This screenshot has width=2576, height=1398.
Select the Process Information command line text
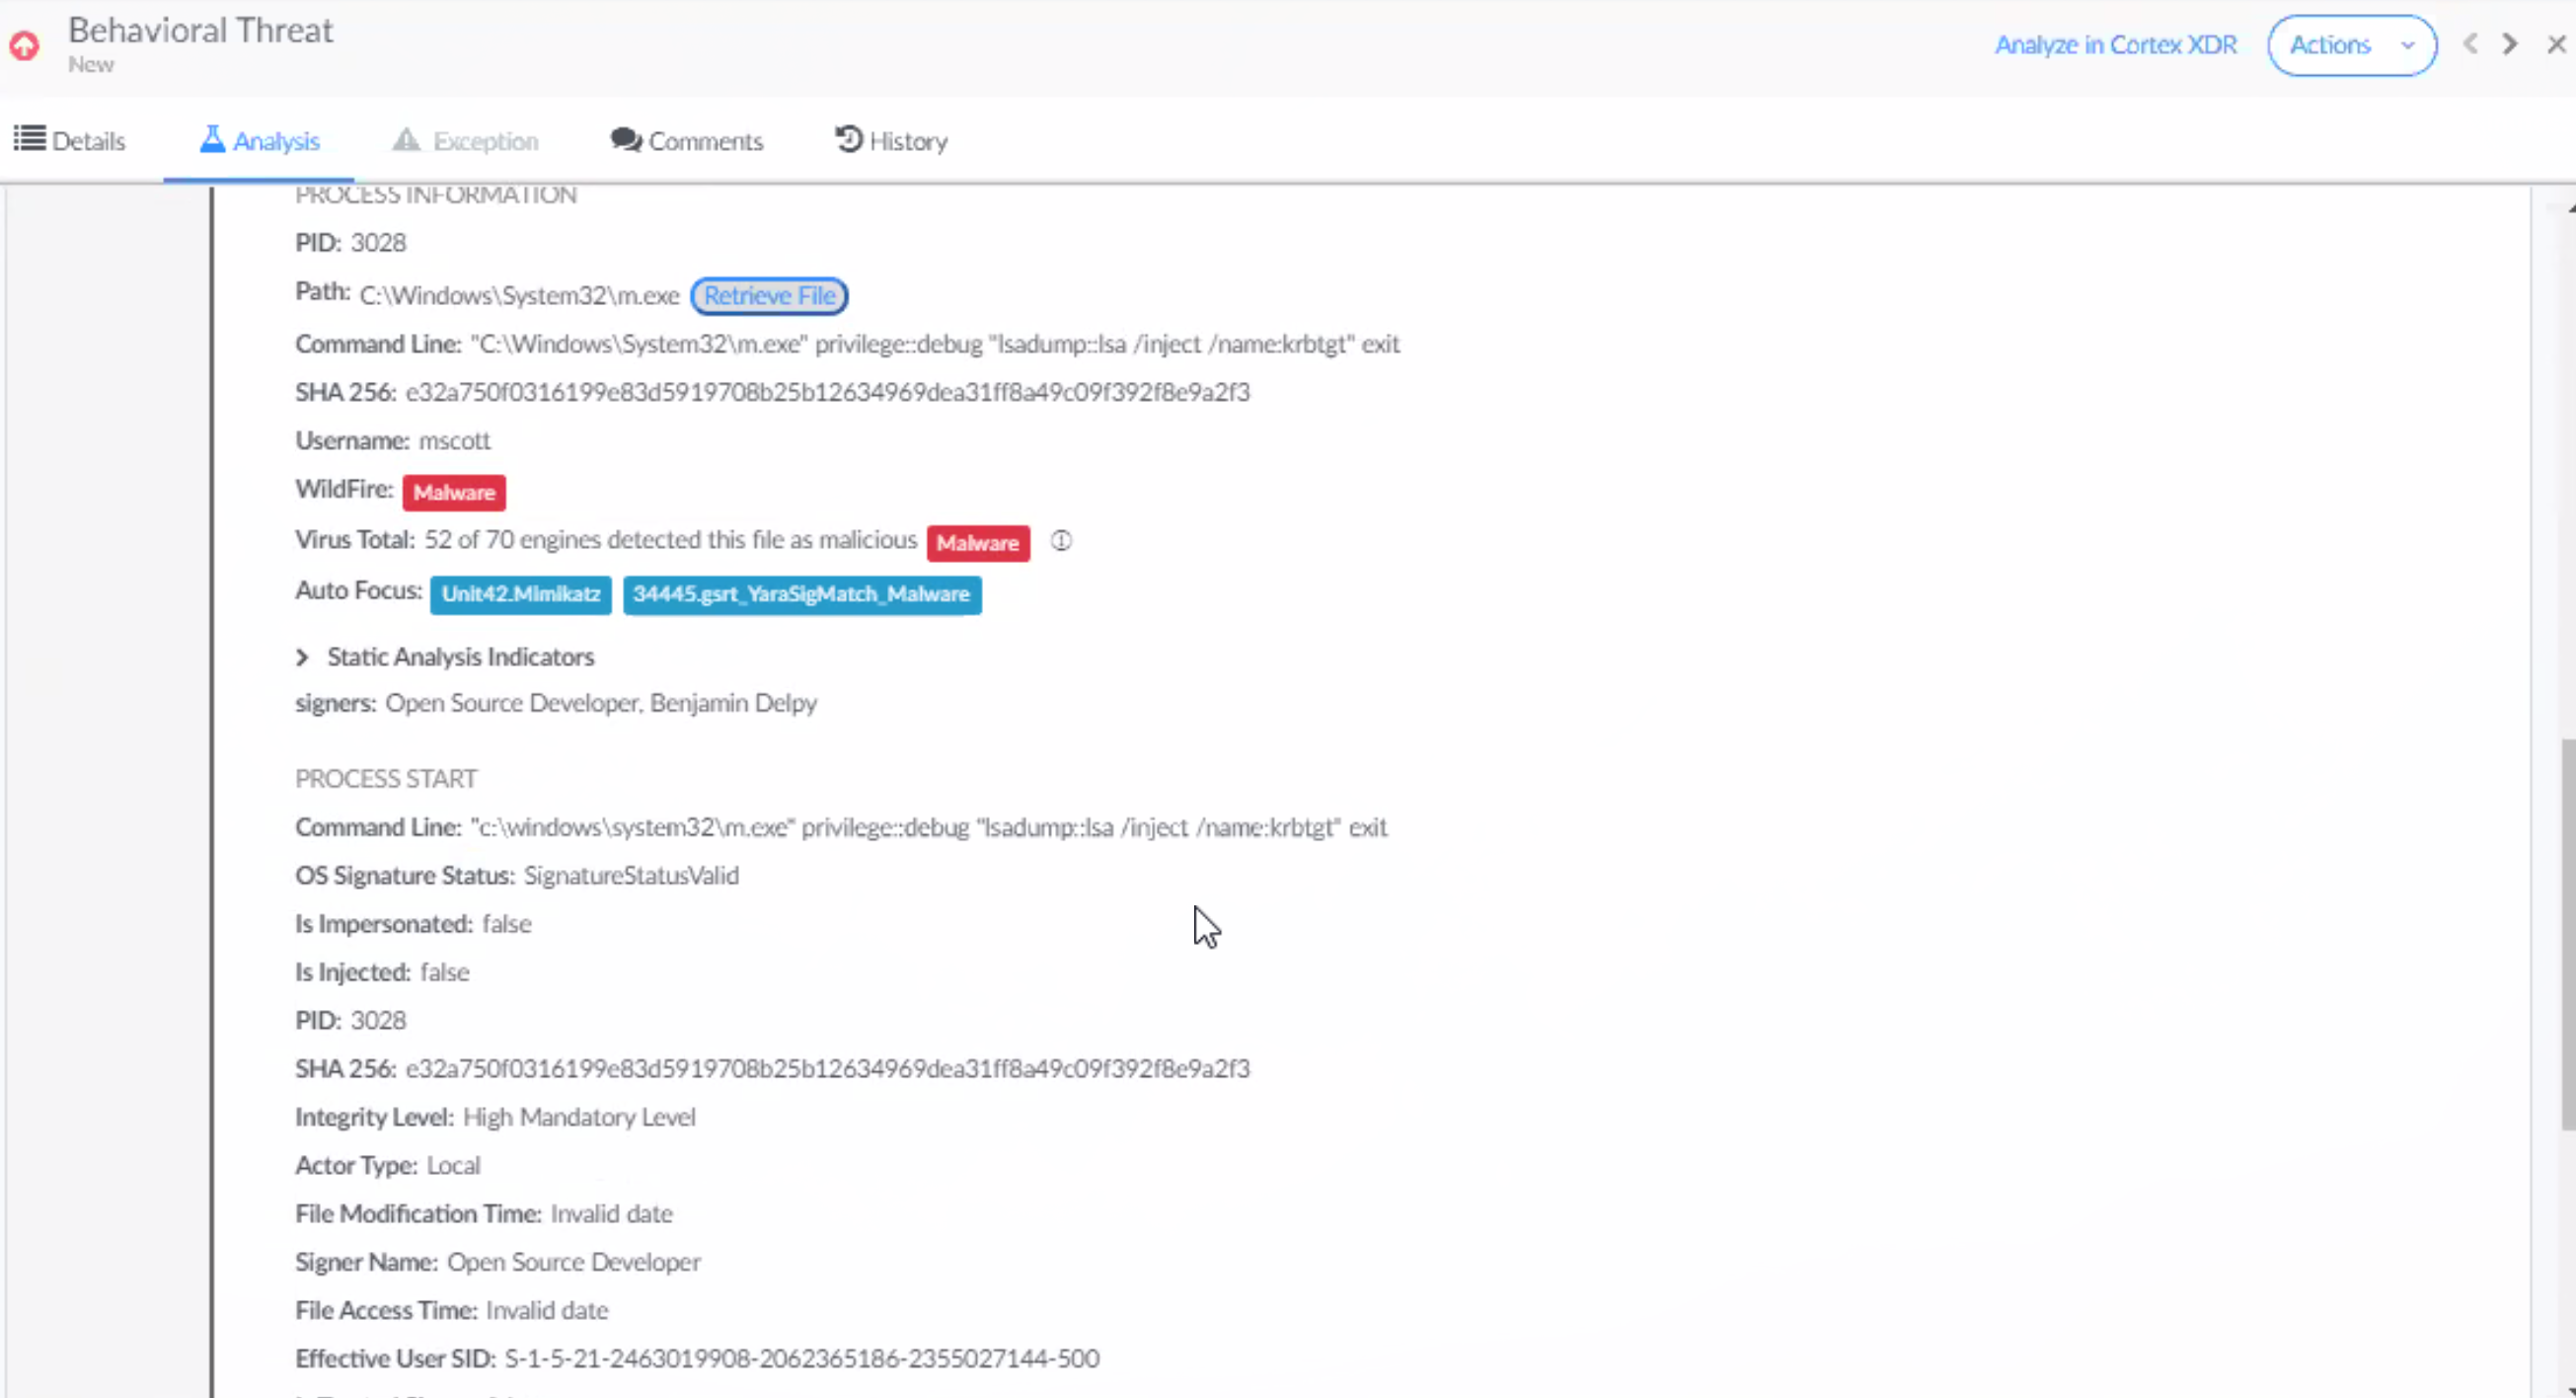[935, 344]
